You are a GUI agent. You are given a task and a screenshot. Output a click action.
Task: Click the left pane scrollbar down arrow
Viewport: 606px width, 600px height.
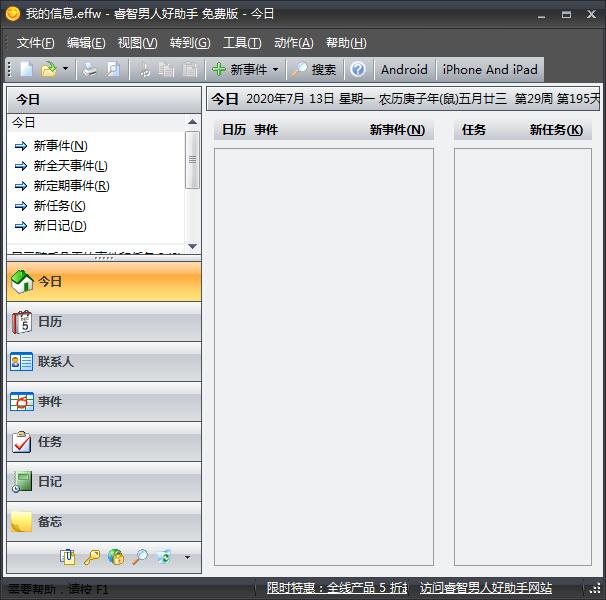[192, 246]
